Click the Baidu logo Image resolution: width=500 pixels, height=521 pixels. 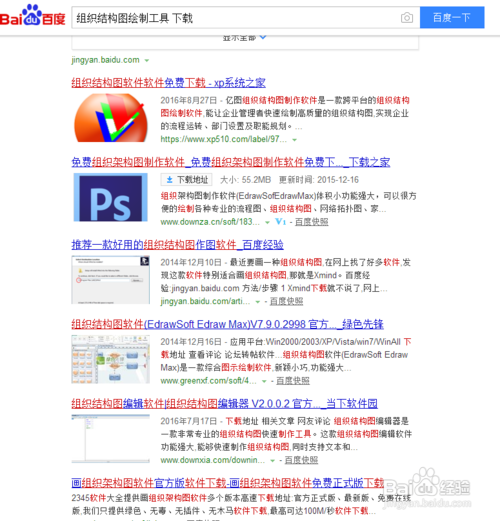[x=33, y=15]
